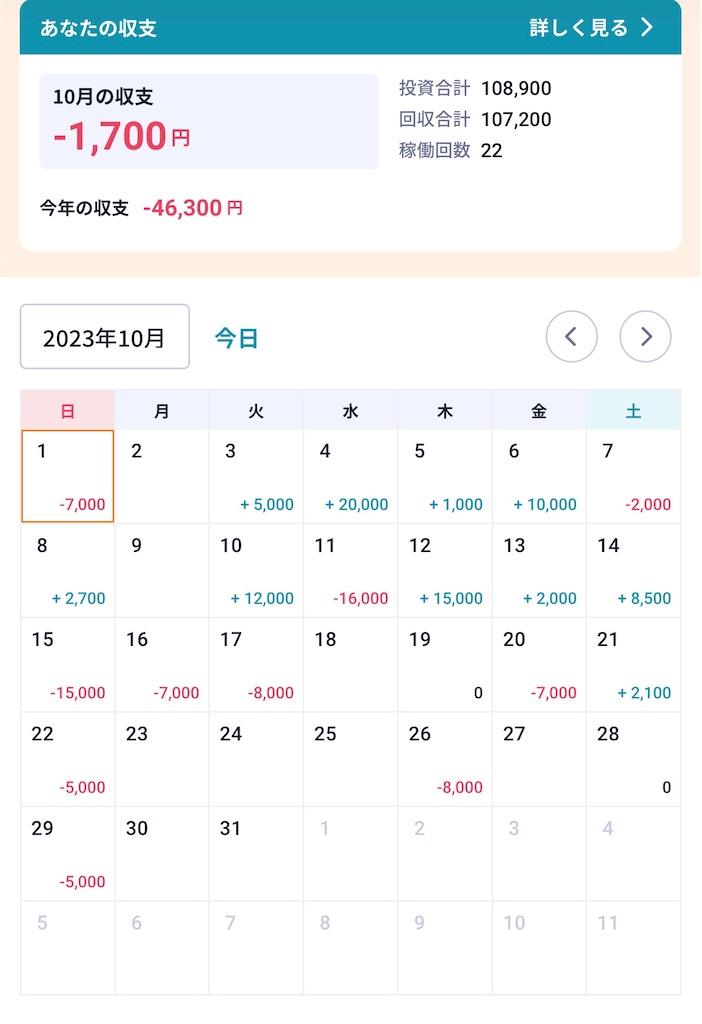Go to the next month with right arrow
This screenshot has width=702, height=1024.
coord(645,336)
